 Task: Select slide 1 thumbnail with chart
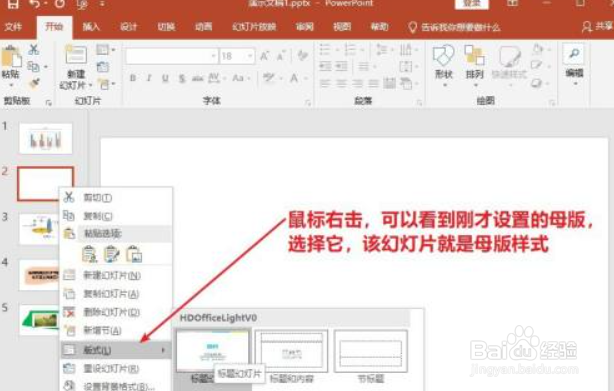click(x=45, y=139)
